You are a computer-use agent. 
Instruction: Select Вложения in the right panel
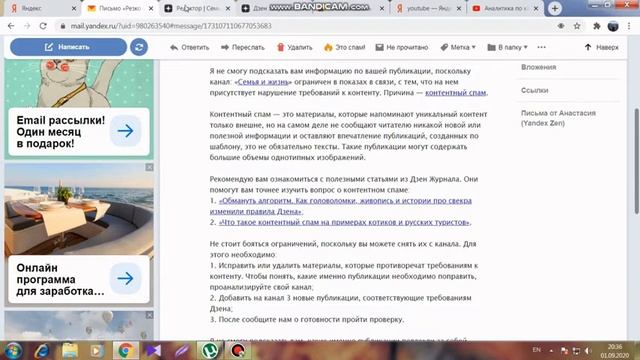538,67
